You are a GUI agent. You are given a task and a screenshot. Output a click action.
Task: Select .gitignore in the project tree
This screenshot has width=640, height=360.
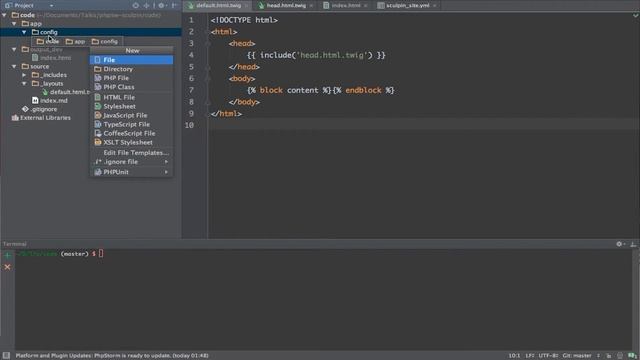click(x=44, y=109)
